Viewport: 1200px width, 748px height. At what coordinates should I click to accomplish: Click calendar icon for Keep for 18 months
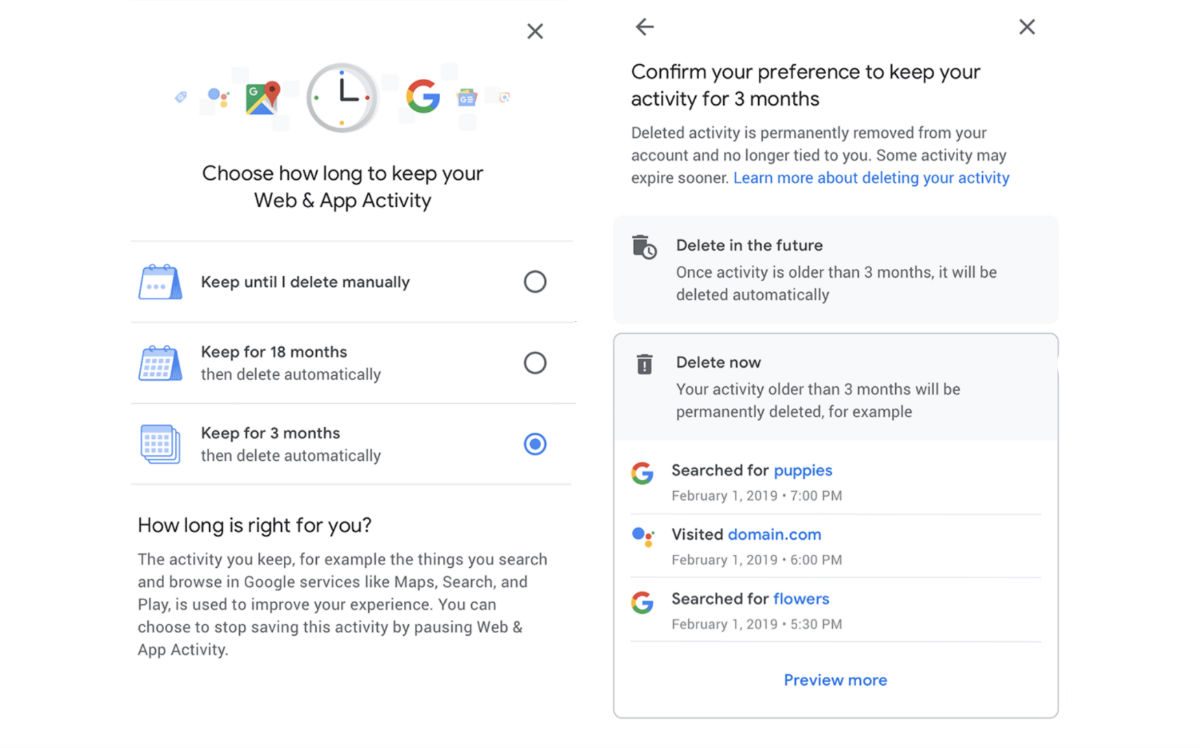pos(160,363)
